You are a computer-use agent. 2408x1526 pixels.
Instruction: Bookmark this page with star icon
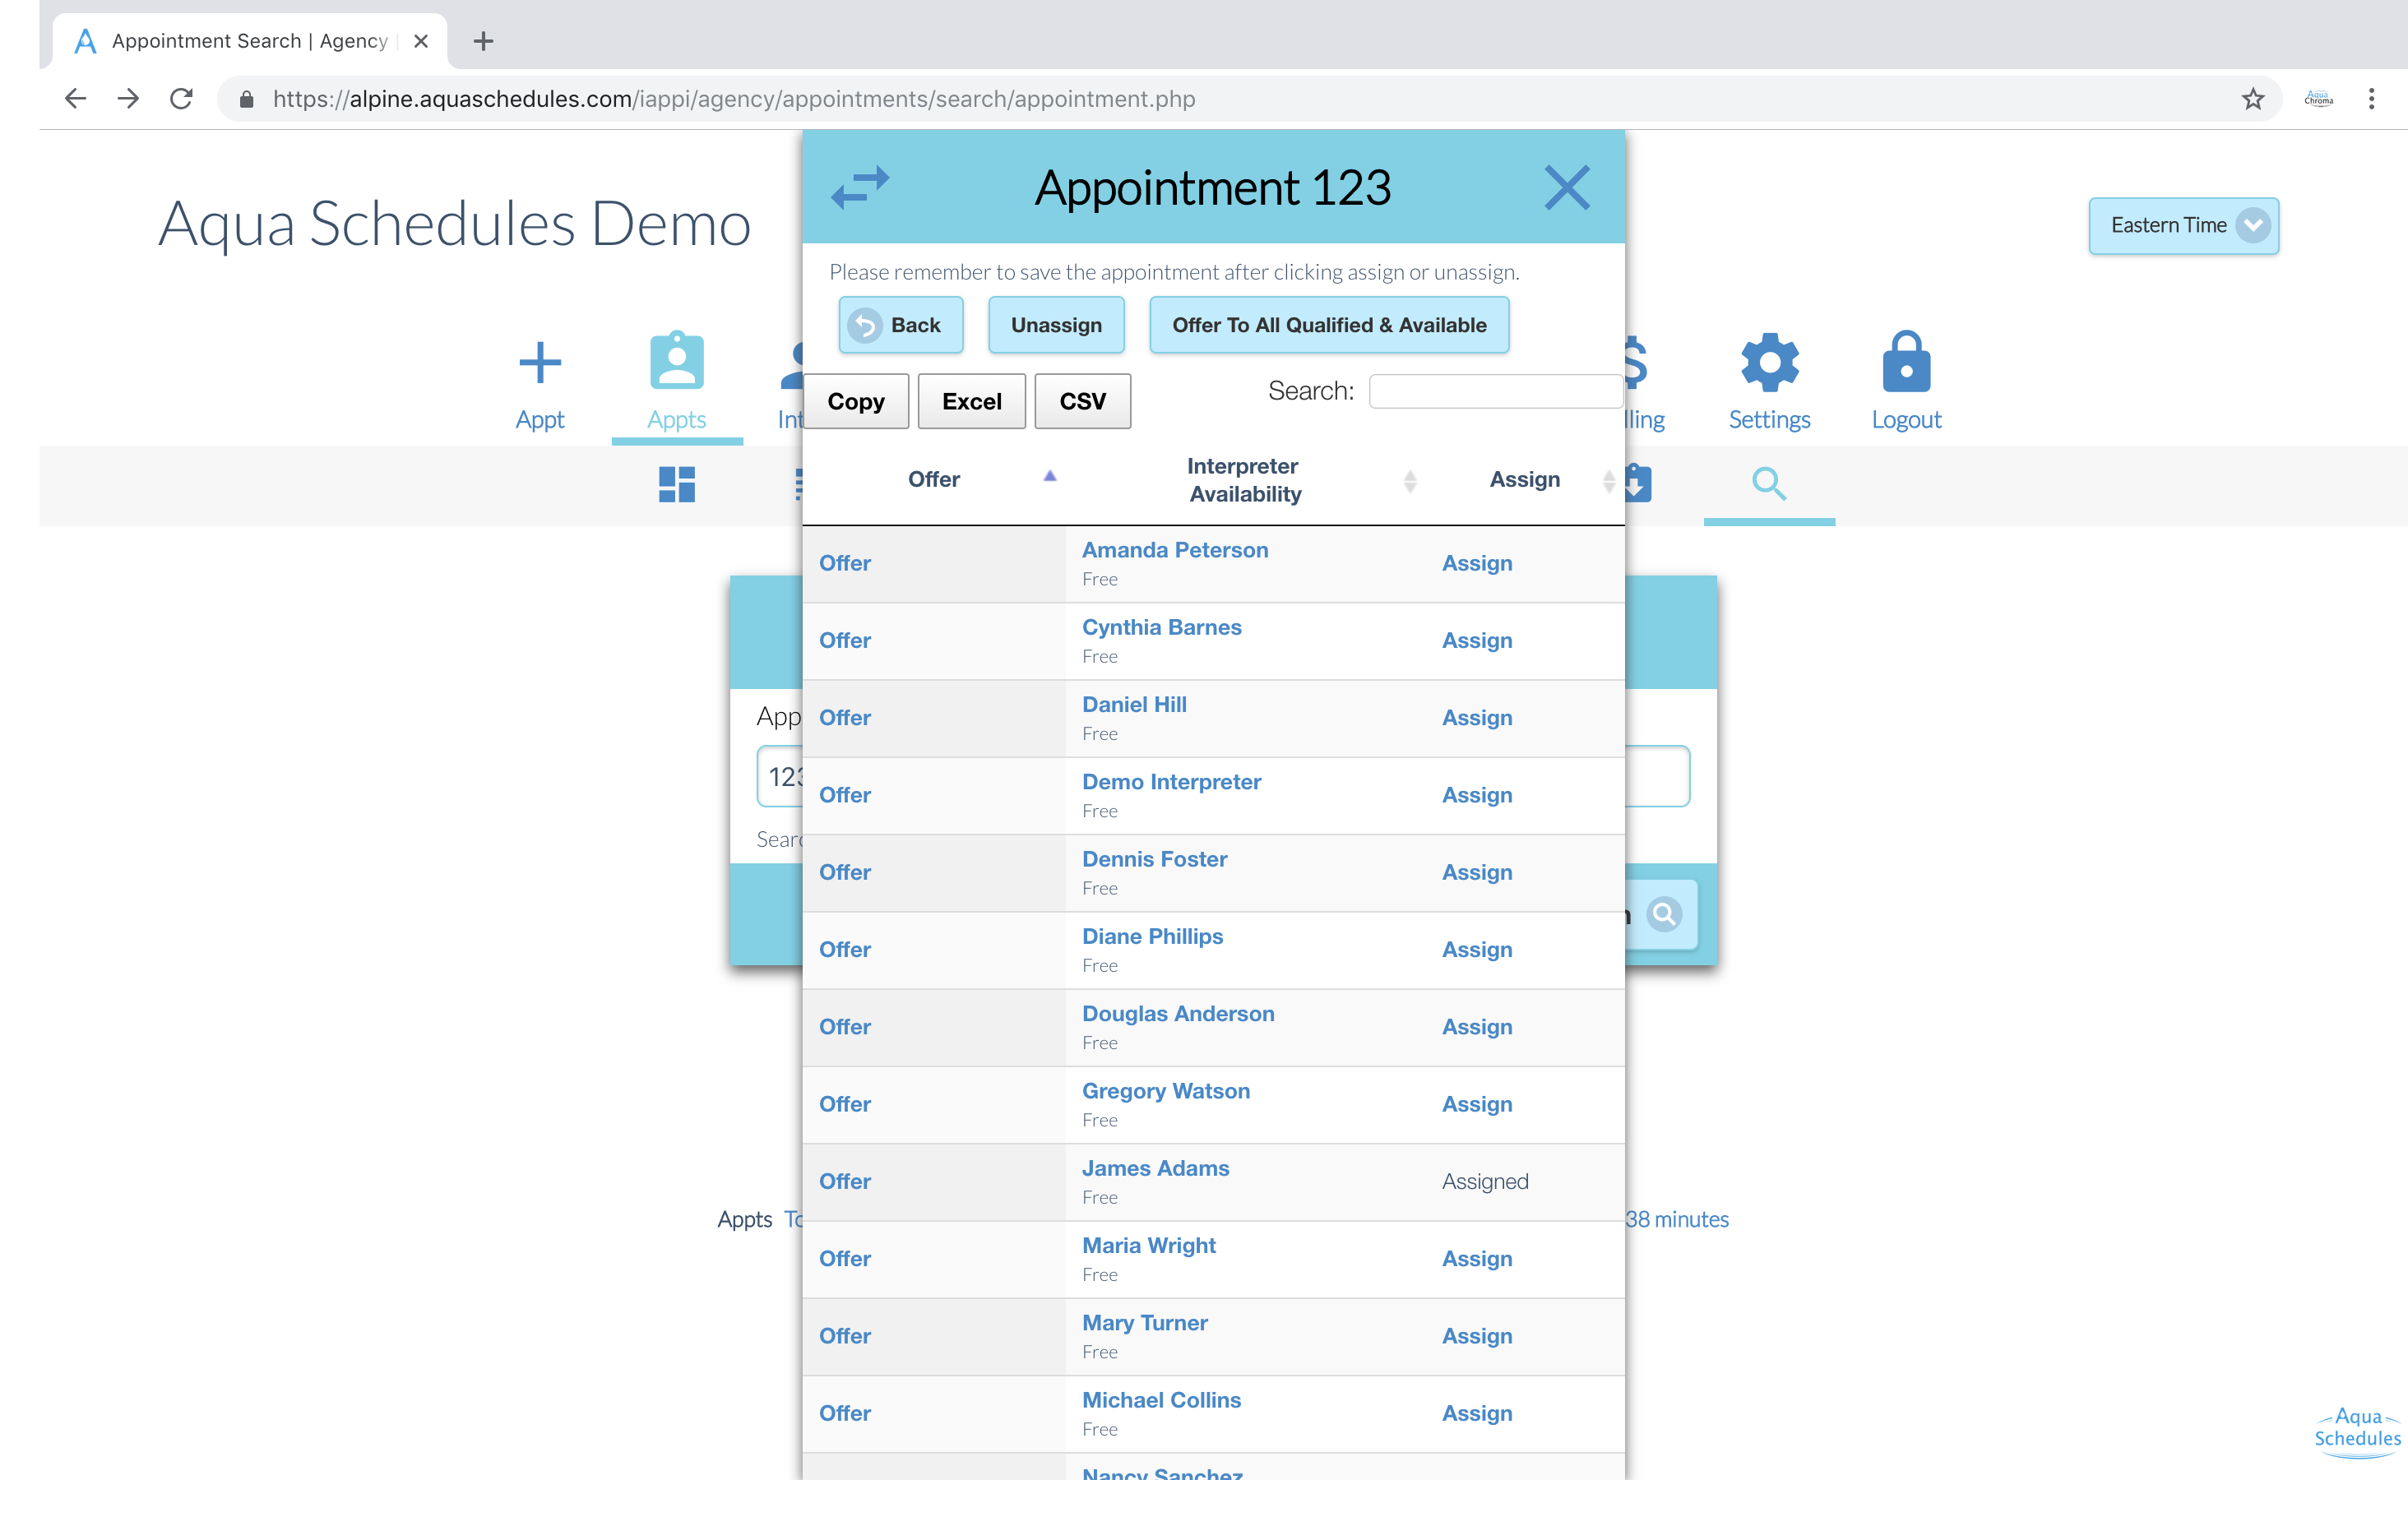tap(2253, 98)
